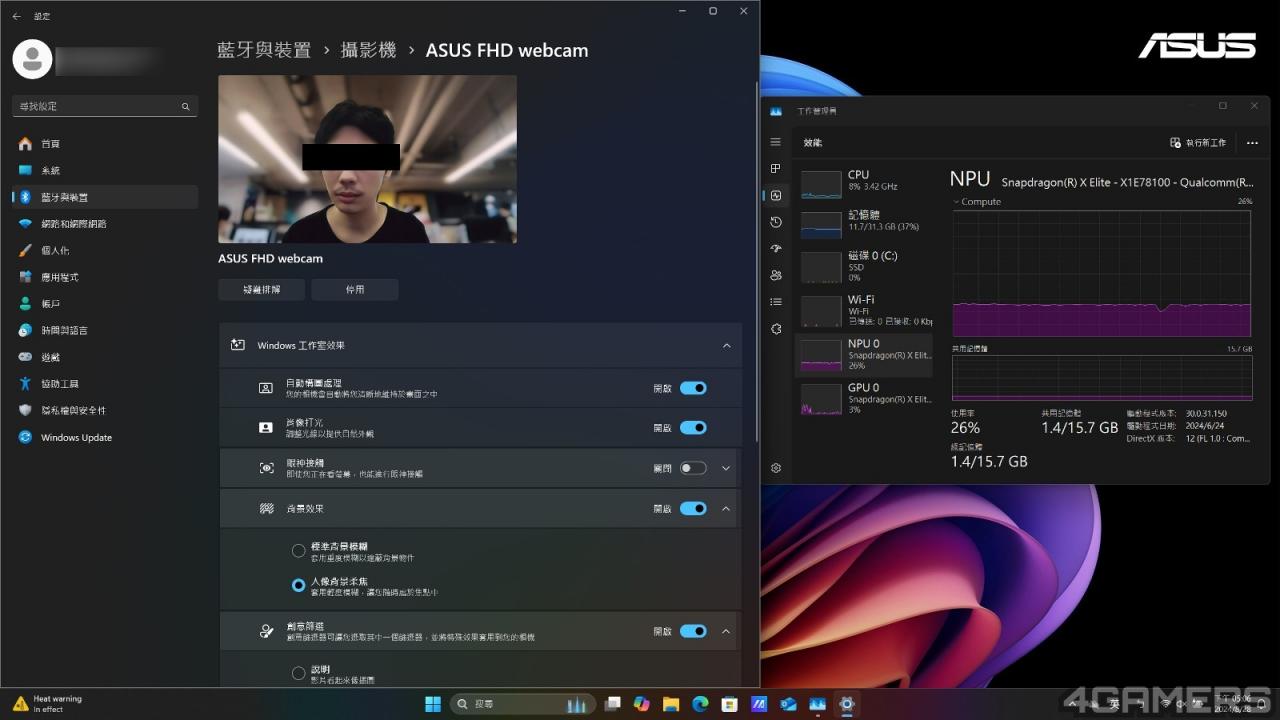The width and height of the screenshot is (1280, 720).
Task: Open App history page in Task Manager
Action: point(776,222)
